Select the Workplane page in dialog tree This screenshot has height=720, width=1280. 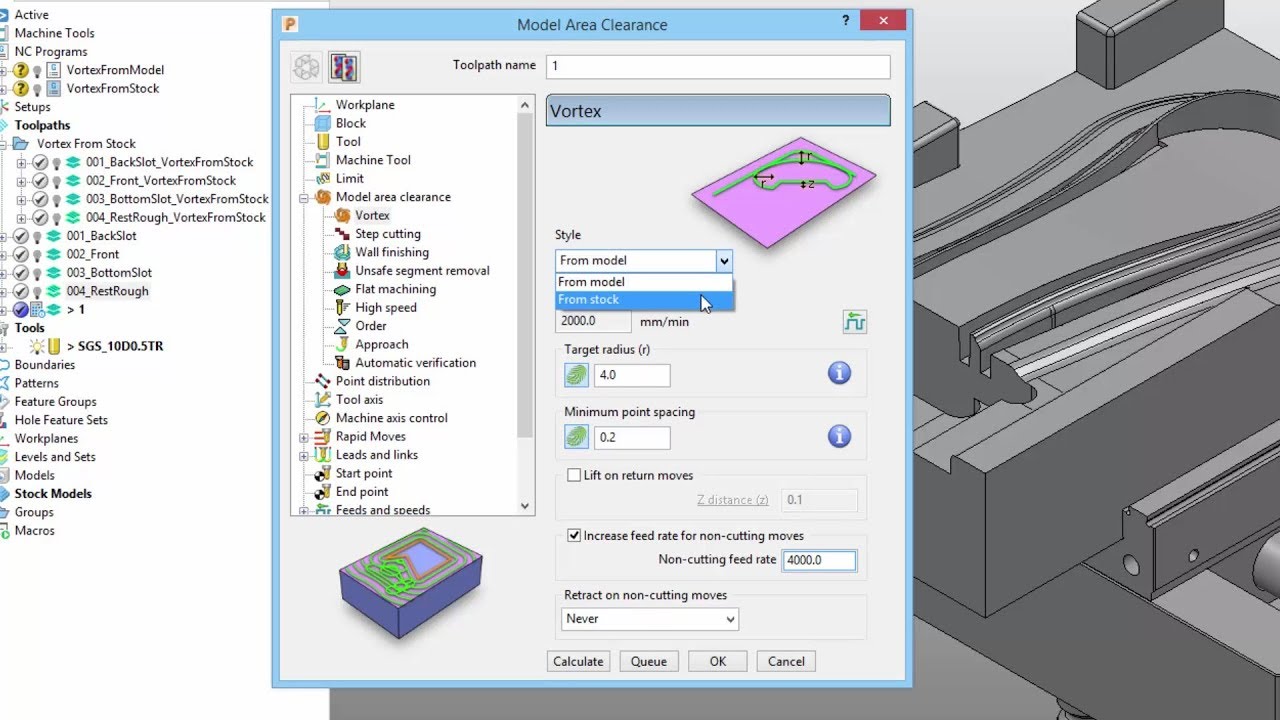click(x=365, y=105)
